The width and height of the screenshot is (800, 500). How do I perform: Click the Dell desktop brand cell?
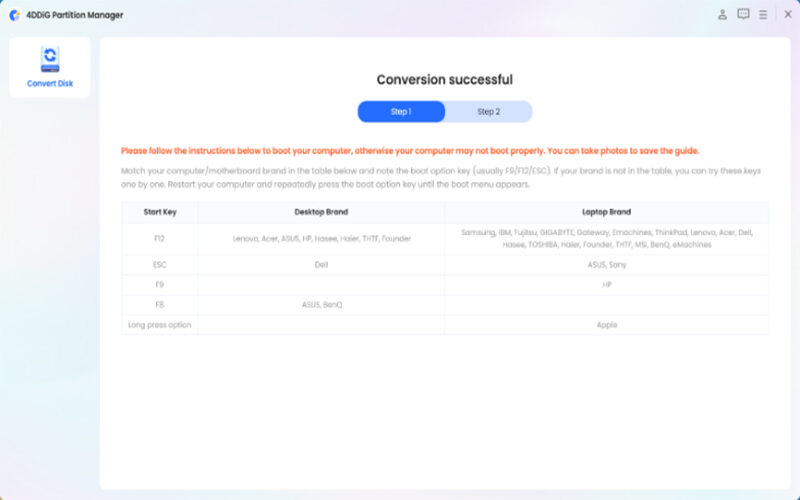coord(321,265)
